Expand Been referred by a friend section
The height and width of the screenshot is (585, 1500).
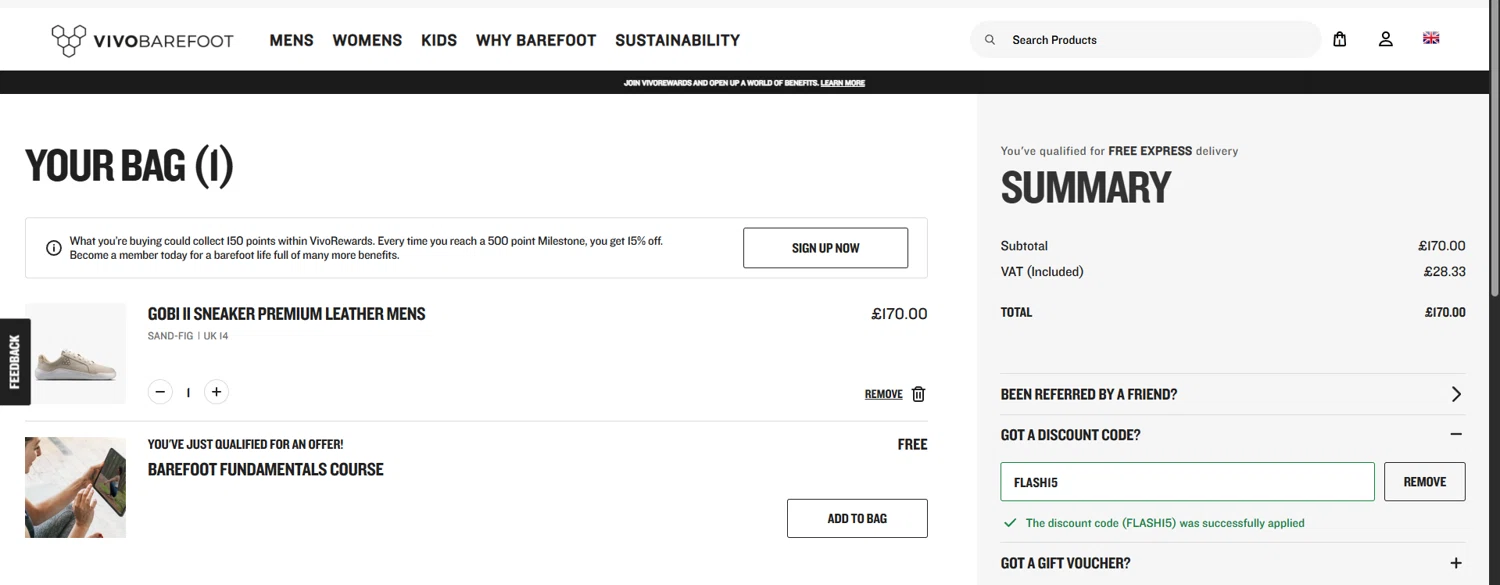[1233, 394]
